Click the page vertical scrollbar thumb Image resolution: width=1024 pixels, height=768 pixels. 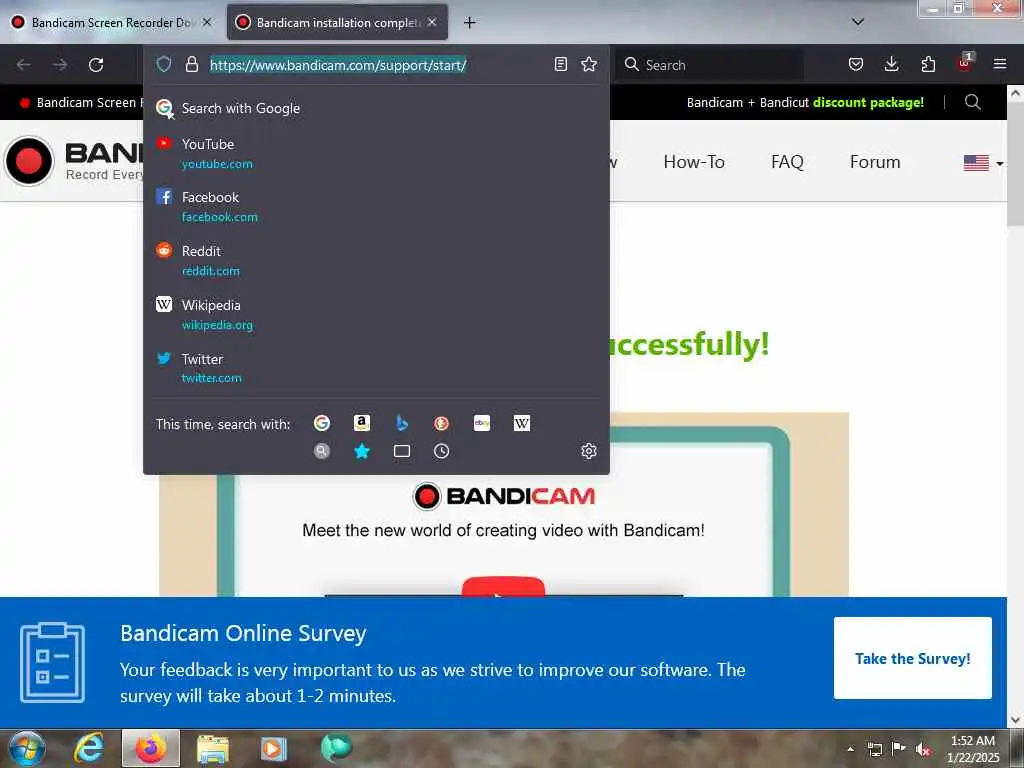coord(1015,163)
